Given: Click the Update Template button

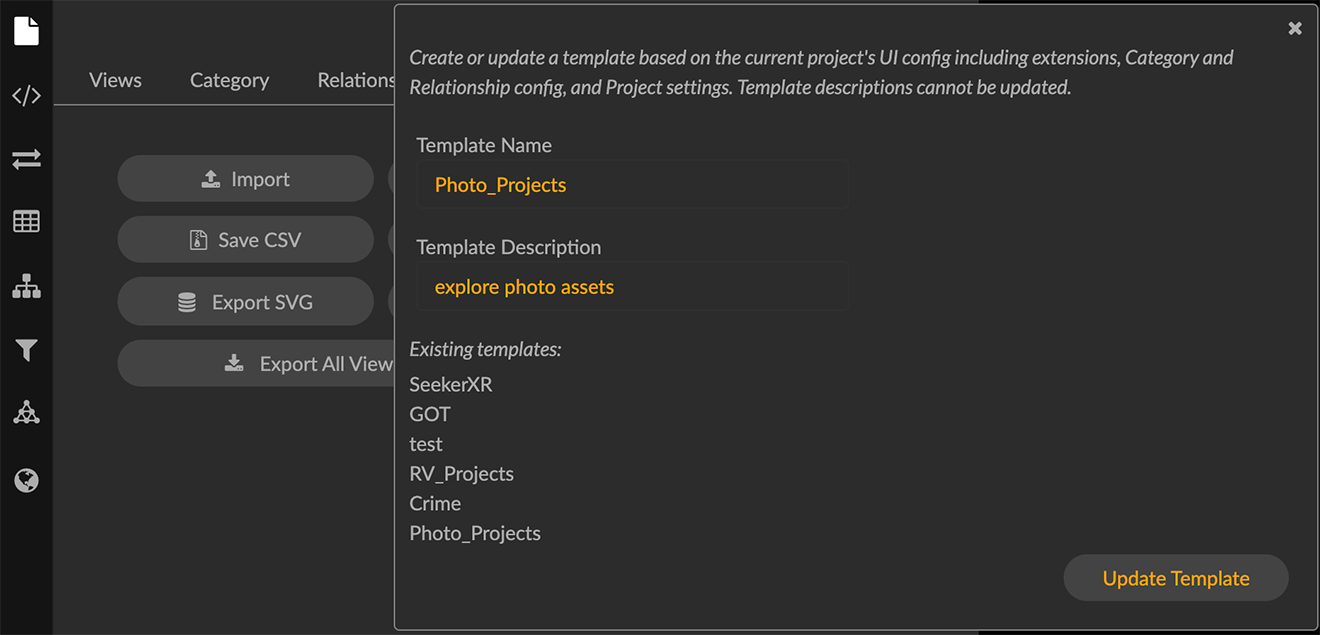Looking at the screenshot, I should [x=1175, y=578].
